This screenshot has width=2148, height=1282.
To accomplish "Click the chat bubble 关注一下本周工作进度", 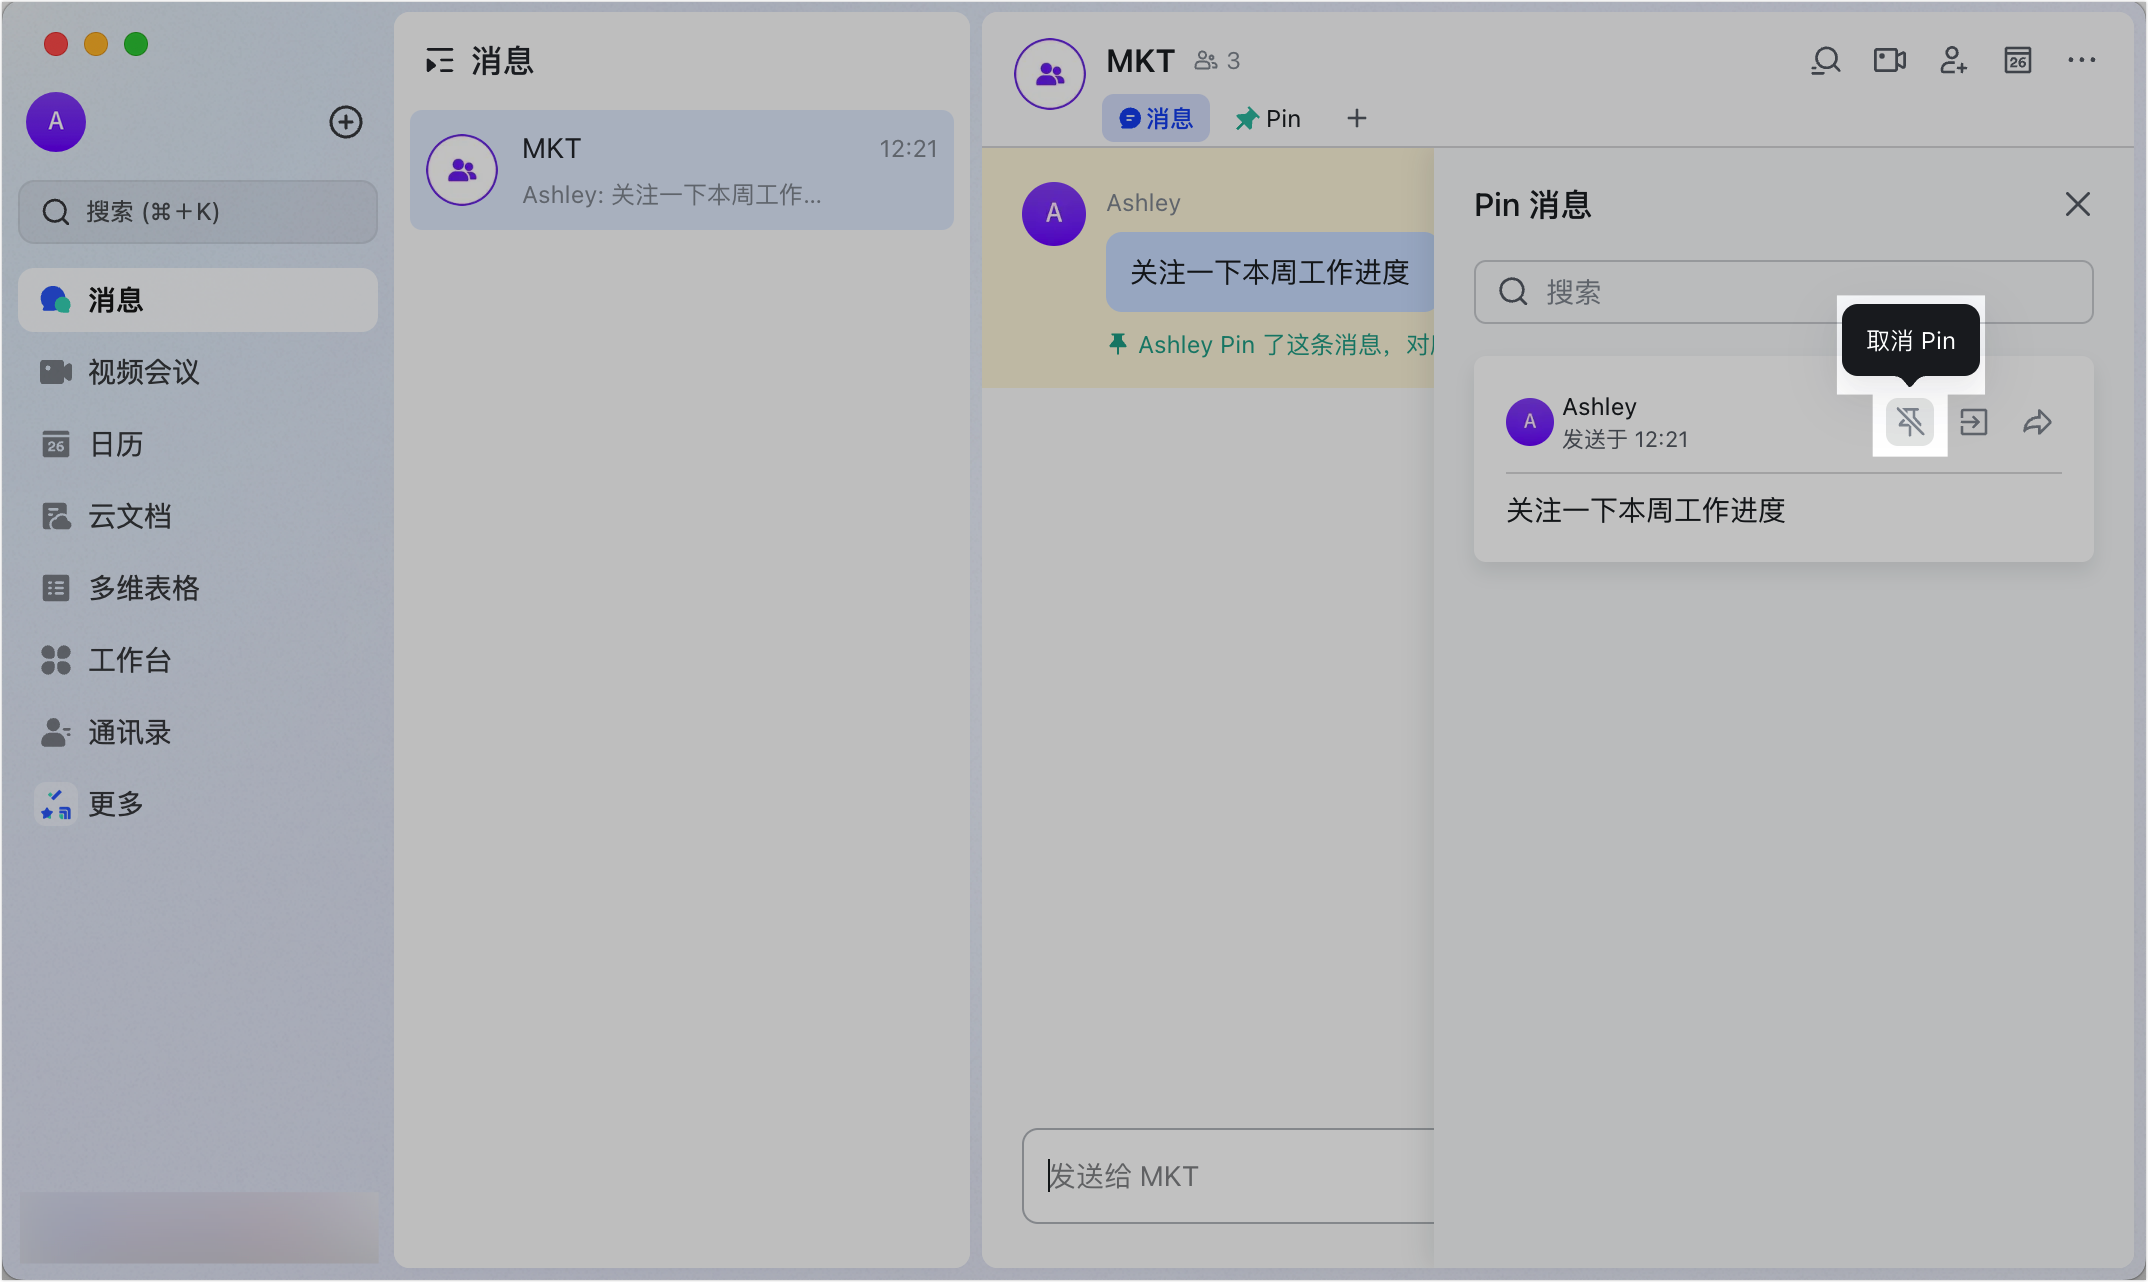I will click(1270, 272).
